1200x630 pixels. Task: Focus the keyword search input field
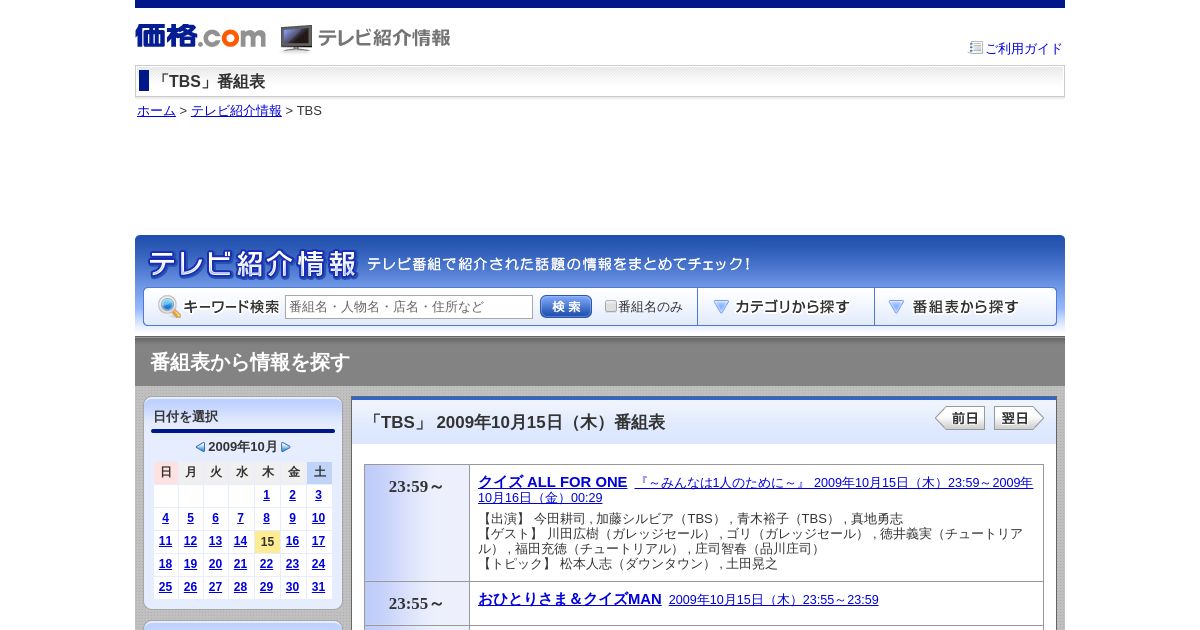409,307
